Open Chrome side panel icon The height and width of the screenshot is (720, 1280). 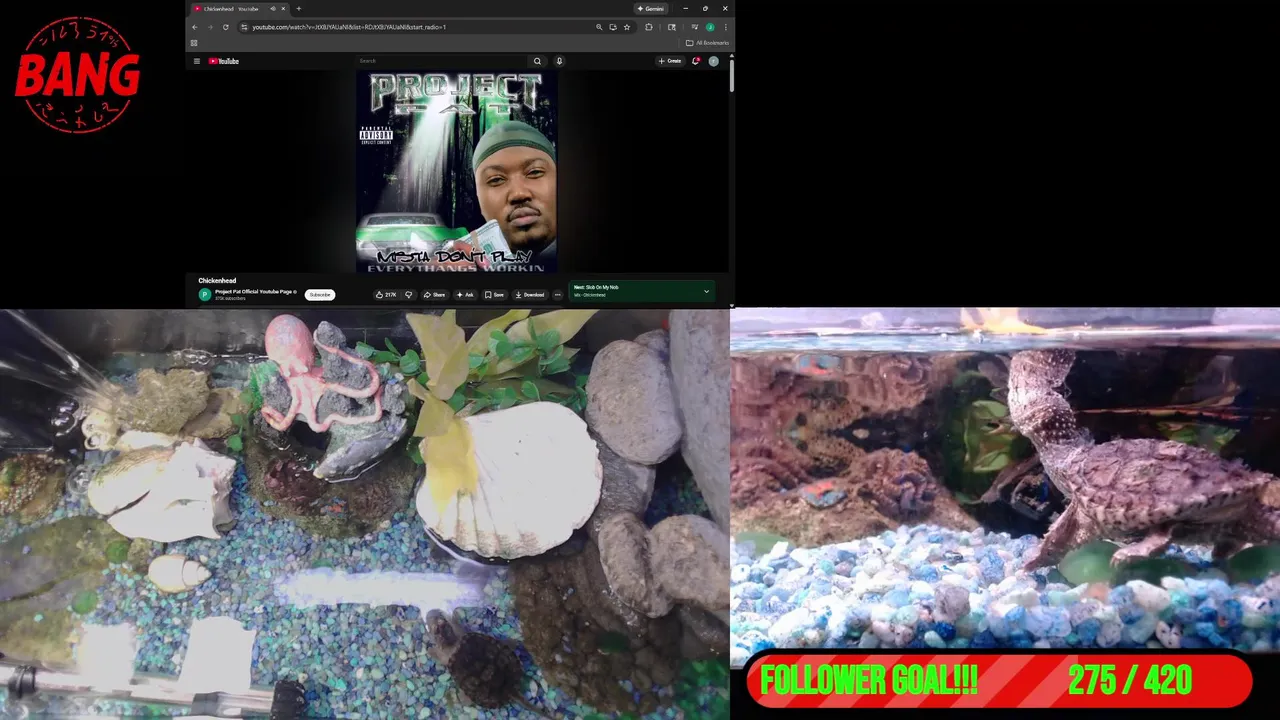click(672, 27)
